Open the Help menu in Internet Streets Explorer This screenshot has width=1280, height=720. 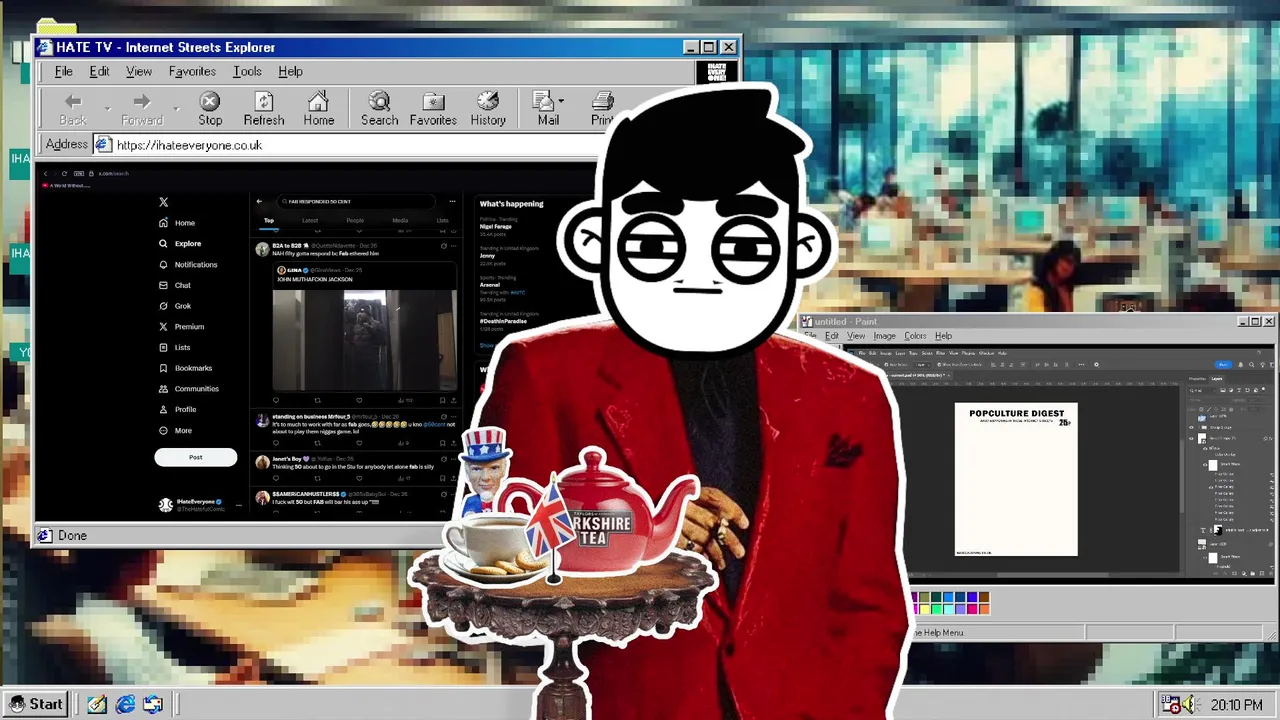(x=290, y=72)
